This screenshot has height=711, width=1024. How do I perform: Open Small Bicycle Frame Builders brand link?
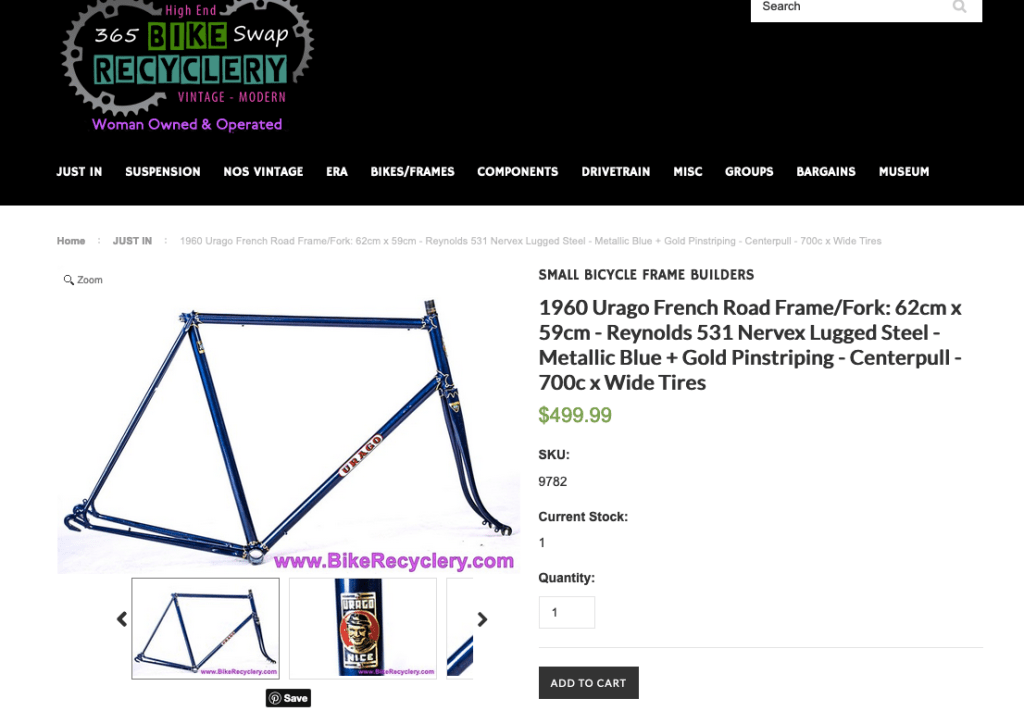click(646, 275)
